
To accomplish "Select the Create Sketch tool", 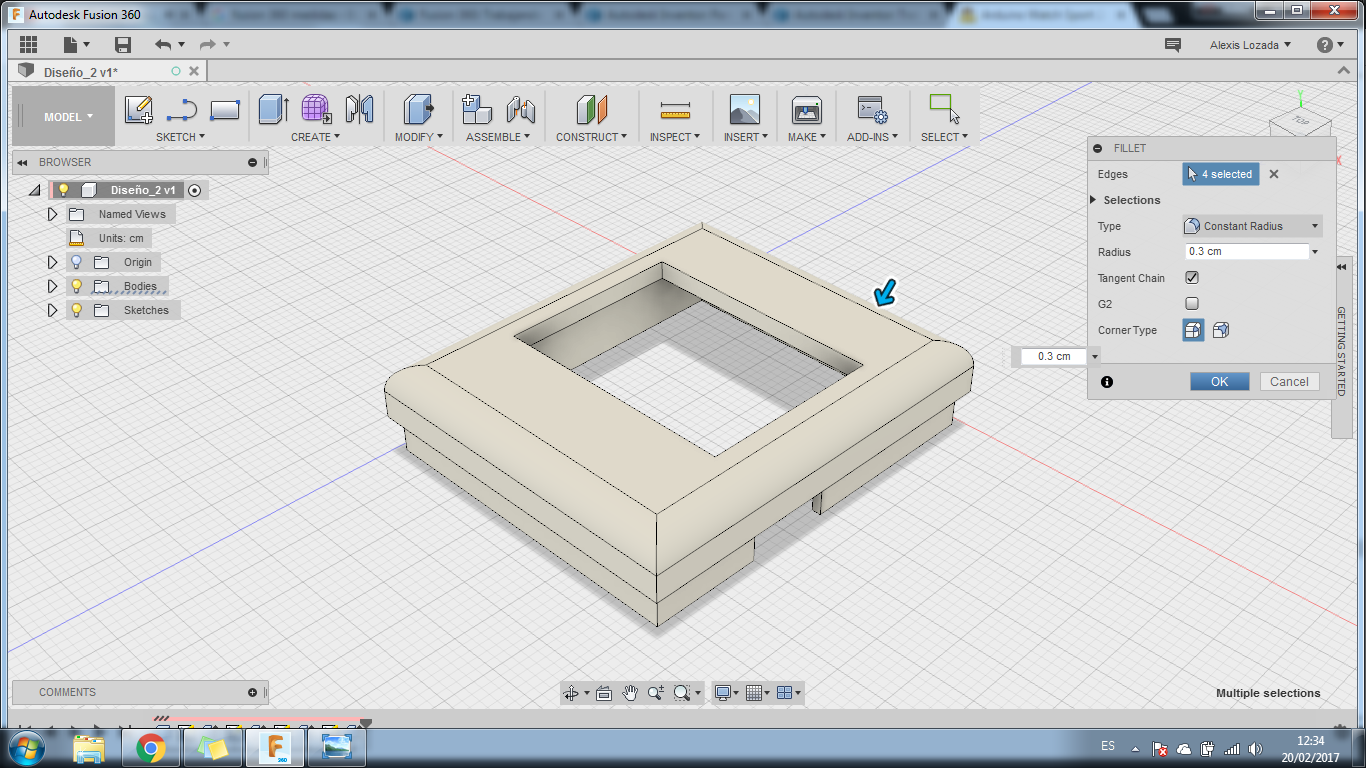I will coord(139,109).
